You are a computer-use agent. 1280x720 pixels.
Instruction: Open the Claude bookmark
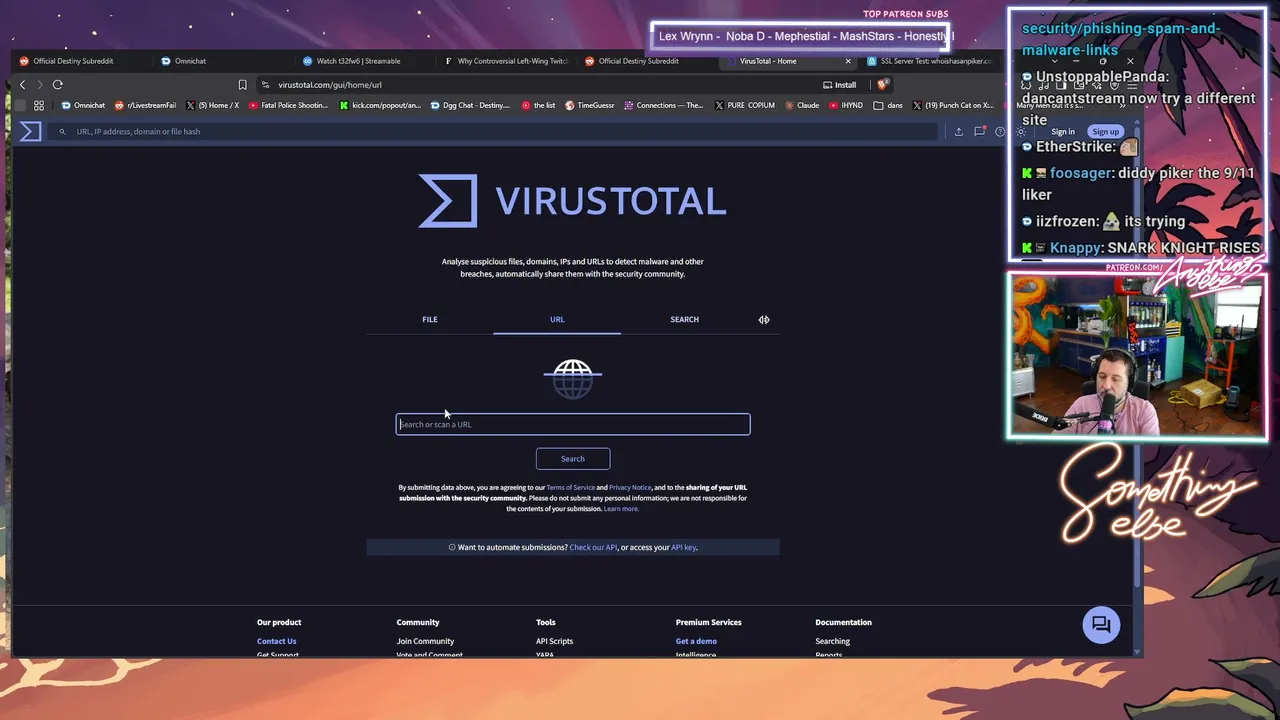802,105
